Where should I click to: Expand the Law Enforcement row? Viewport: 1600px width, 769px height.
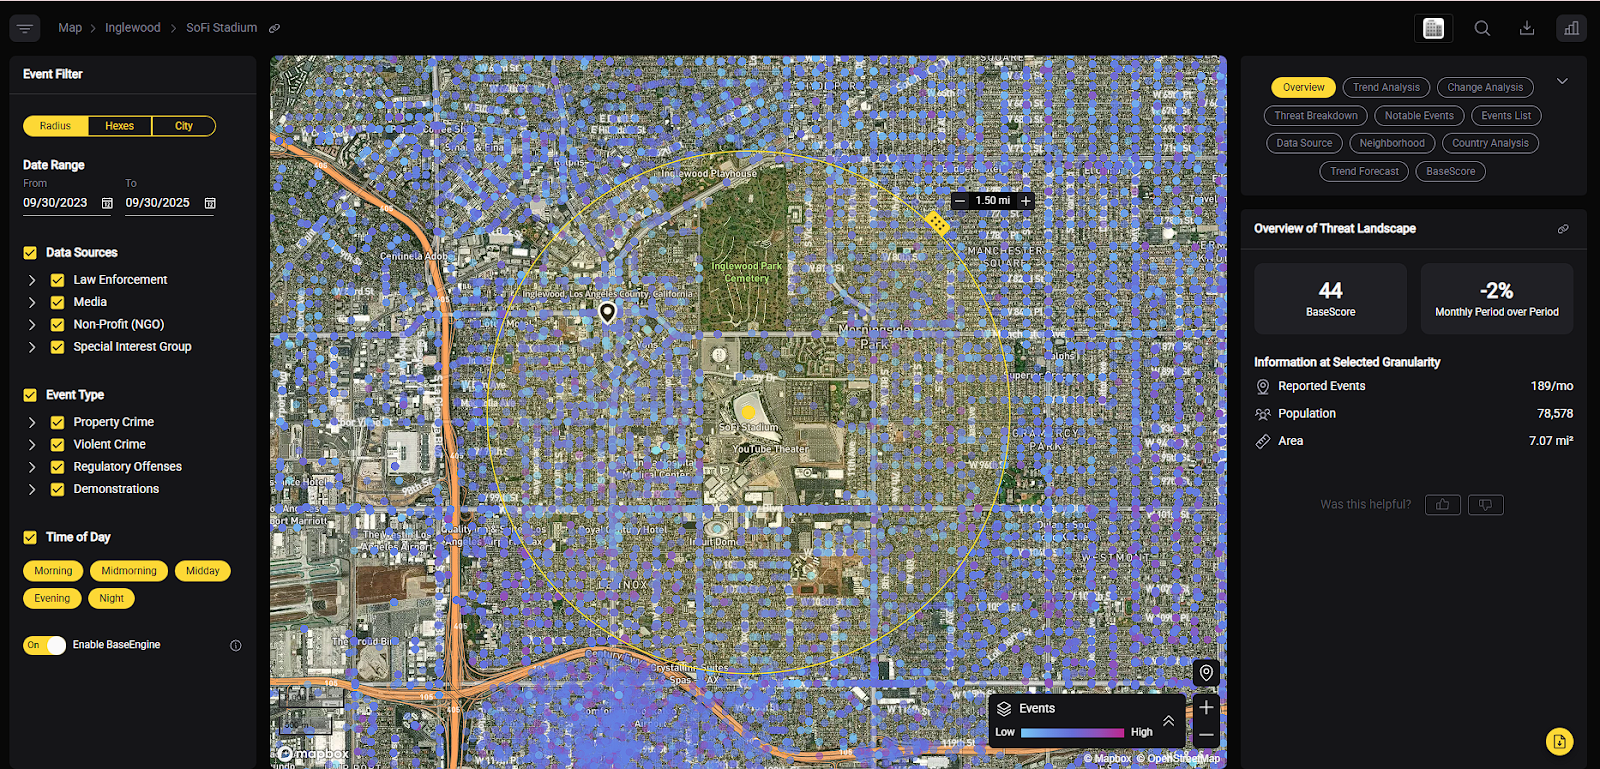[32, 280]
